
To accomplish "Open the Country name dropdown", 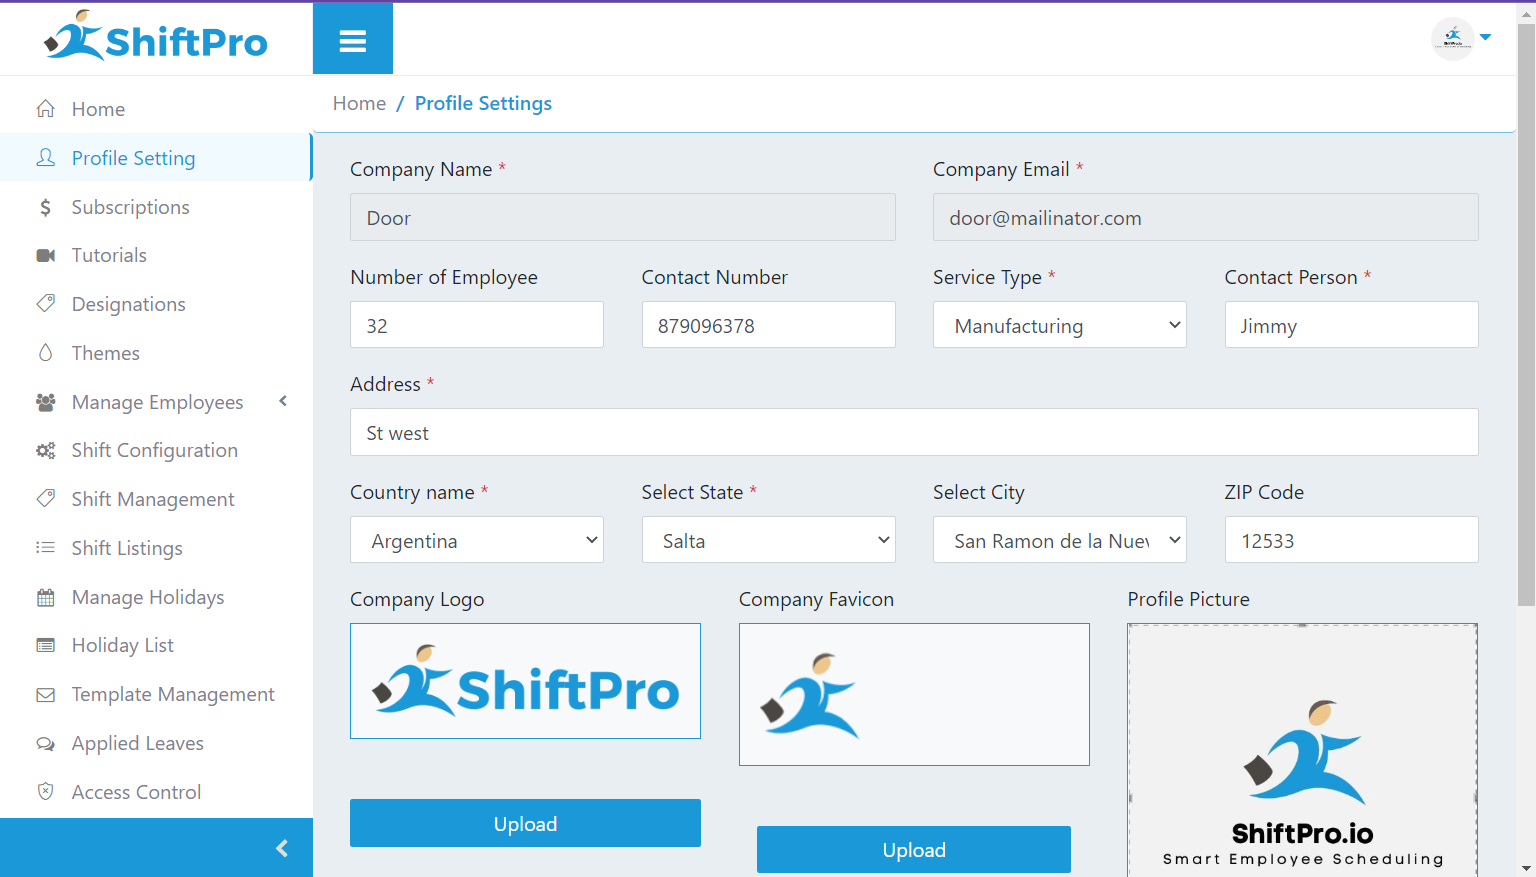I will tap(476, 540).
